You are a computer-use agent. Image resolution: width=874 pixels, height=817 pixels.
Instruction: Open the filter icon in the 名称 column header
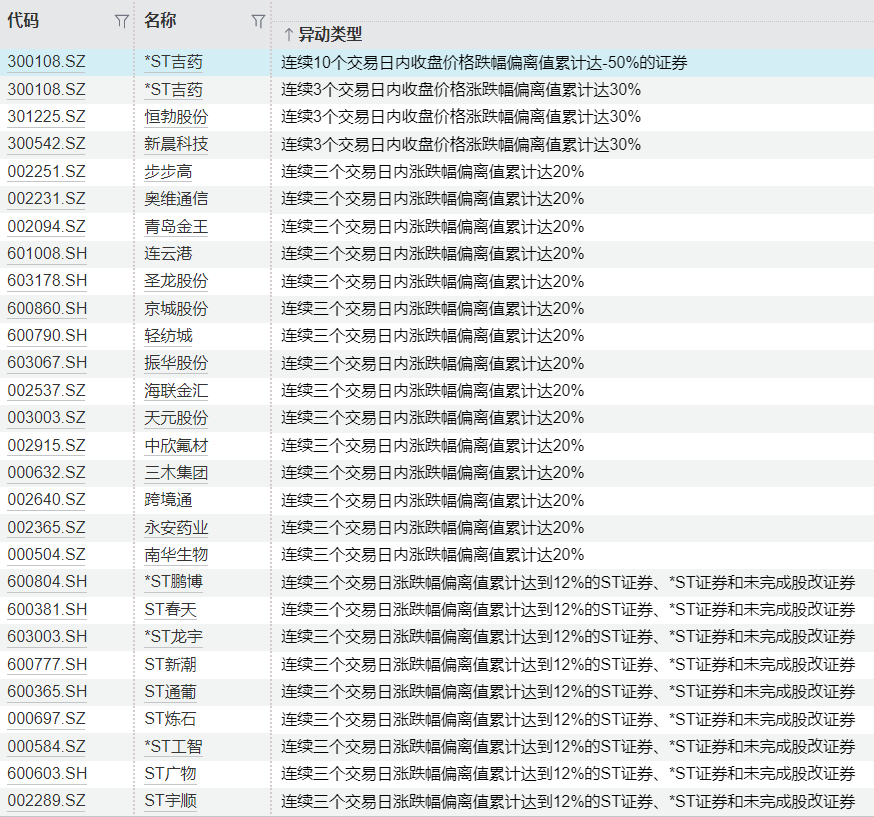[258, 21]
